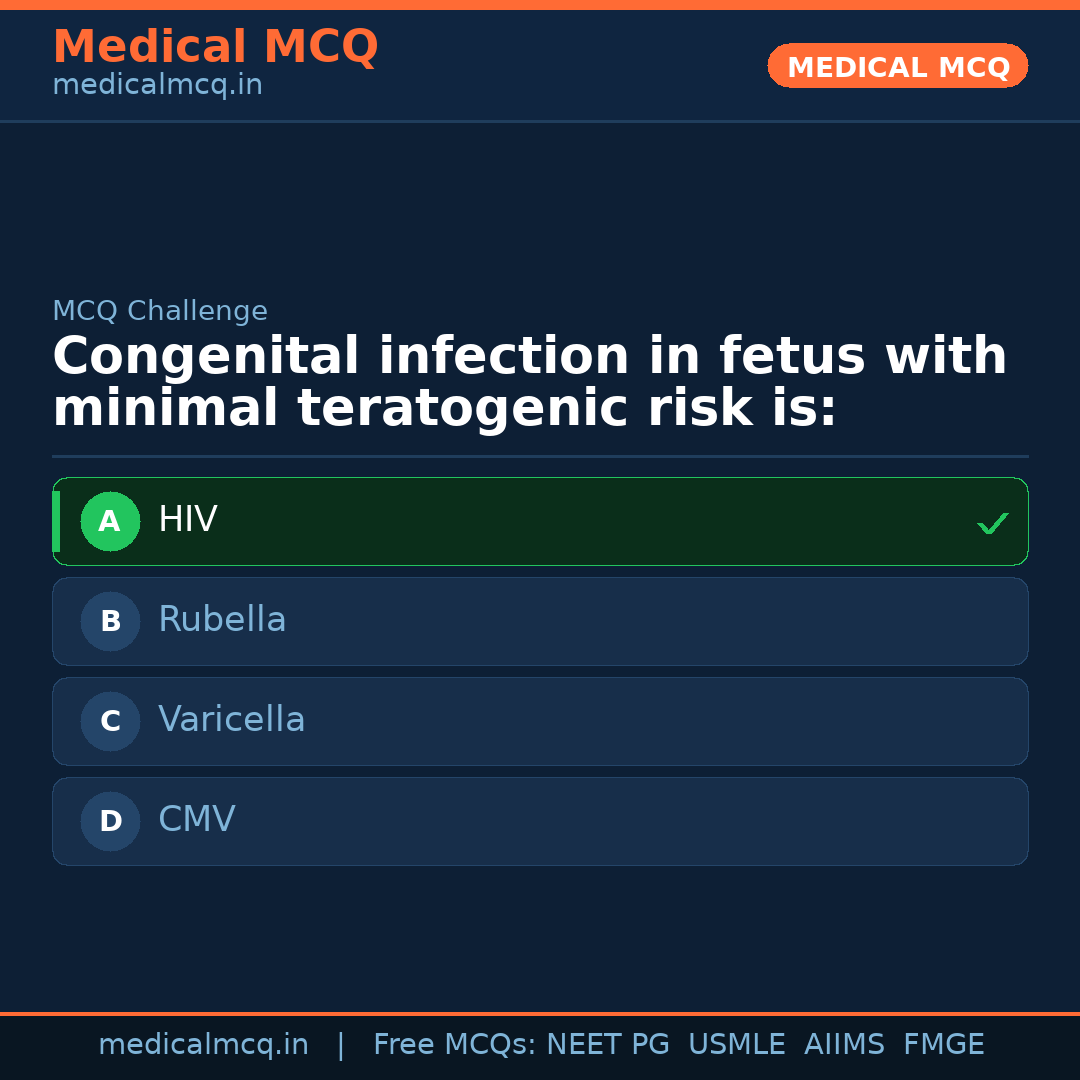Click the orange MEDICAL MCQ badge

(898, 67)
